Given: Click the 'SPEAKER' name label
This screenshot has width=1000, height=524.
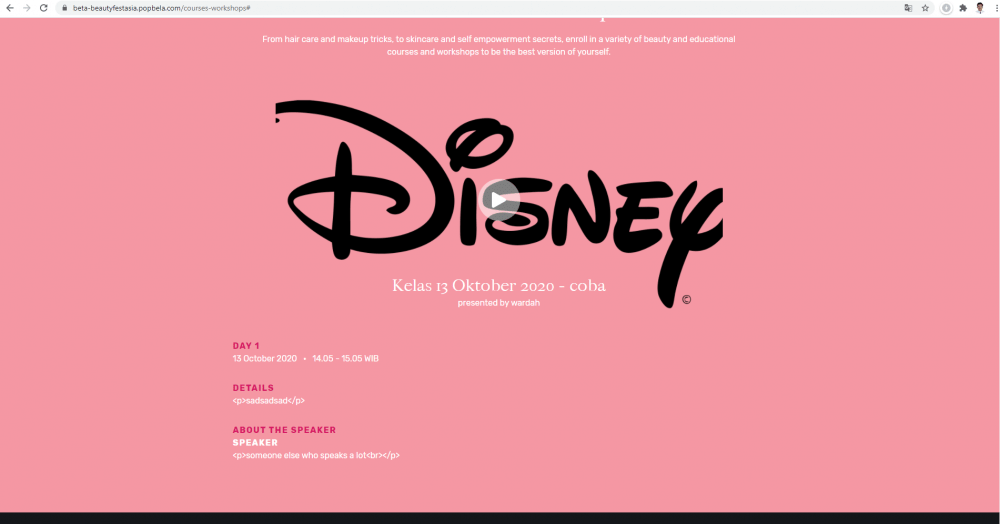Looking at the screenshot, I should click(255, 442).
